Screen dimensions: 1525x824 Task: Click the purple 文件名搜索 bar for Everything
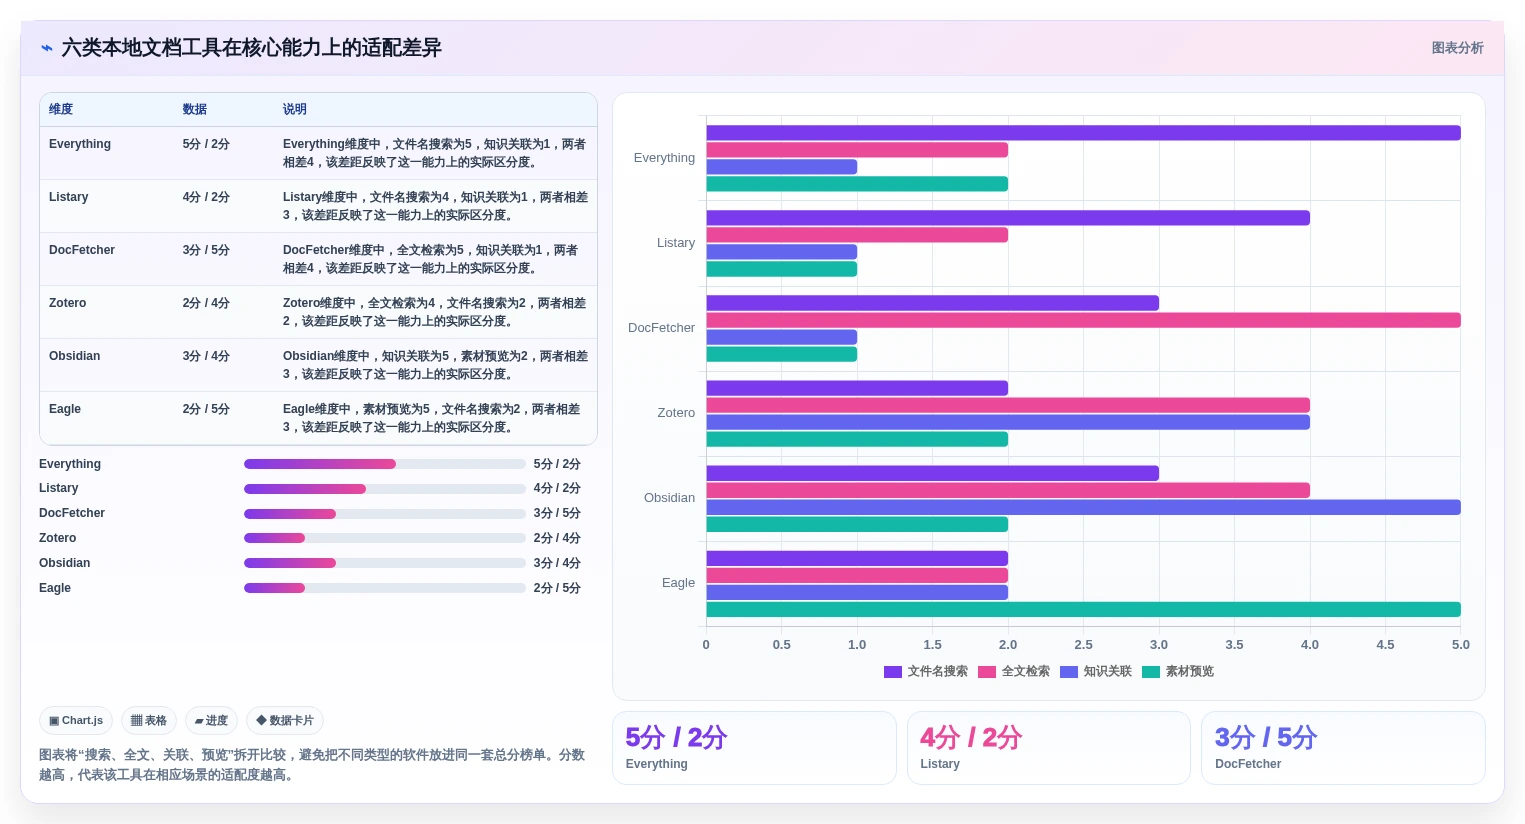coord(1083,133)
